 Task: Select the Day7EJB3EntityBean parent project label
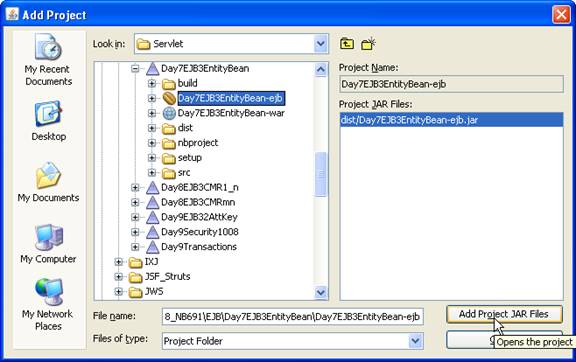point(205,68)
